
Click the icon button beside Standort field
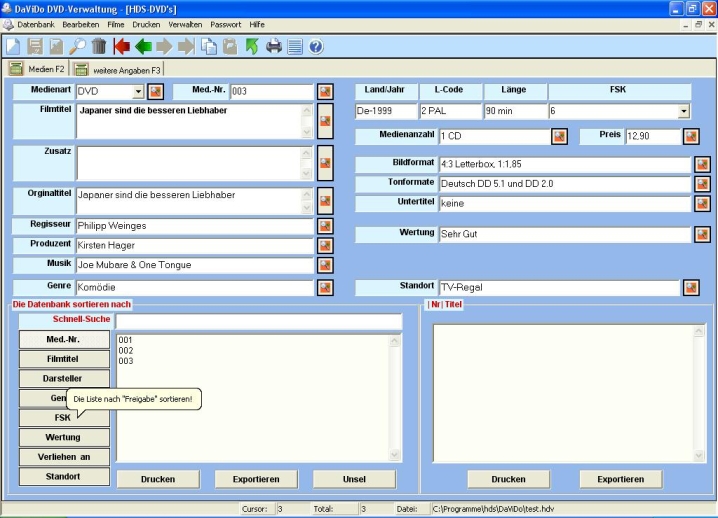click(x=691, y=288)
